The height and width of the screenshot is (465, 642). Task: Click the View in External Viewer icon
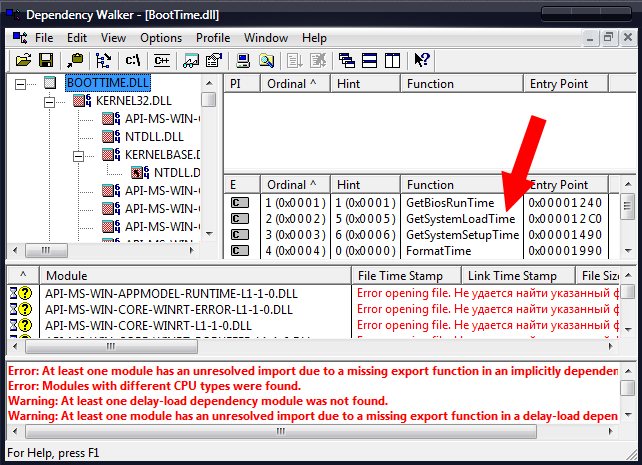pyautogui.click(x=191, y=61)
